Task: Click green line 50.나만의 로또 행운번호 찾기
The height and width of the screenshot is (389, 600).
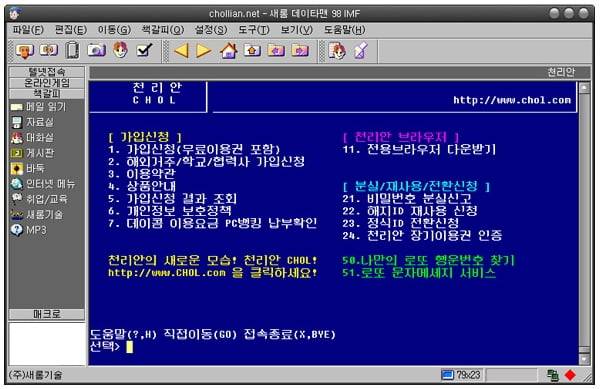Action: pyautogui.click(x=428, y=260)
